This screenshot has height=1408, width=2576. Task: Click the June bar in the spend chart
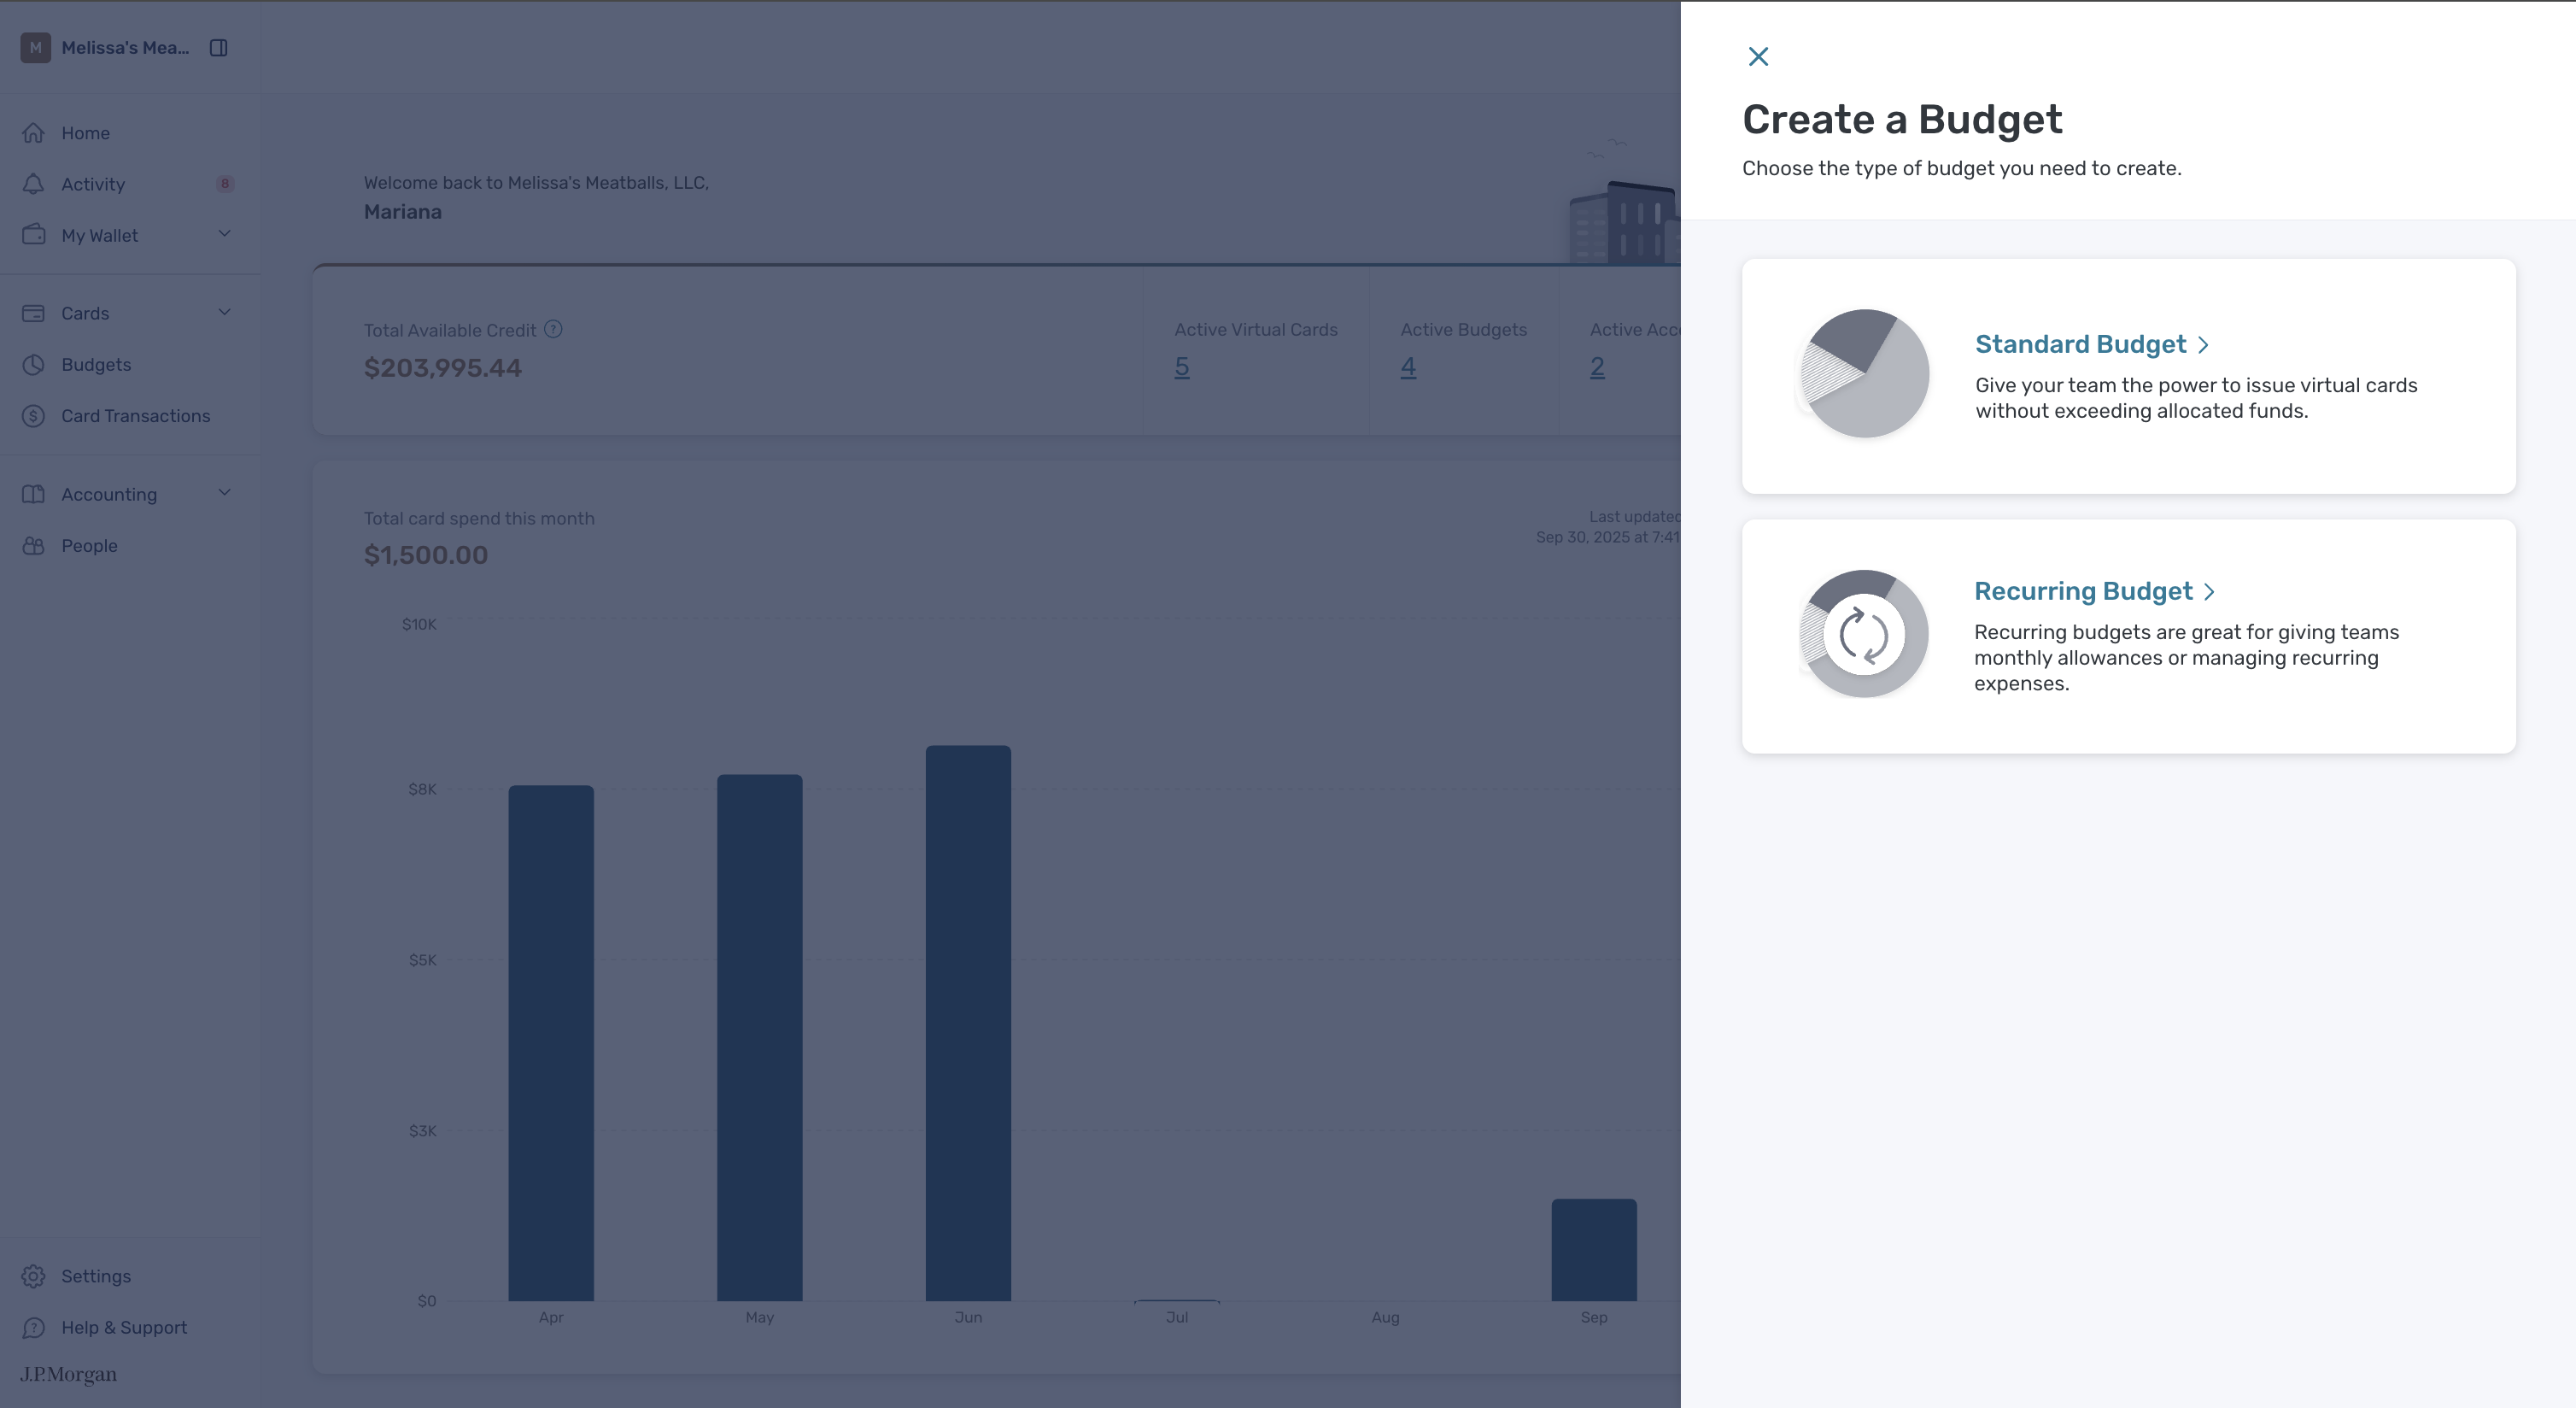[x=968, y=1023]
